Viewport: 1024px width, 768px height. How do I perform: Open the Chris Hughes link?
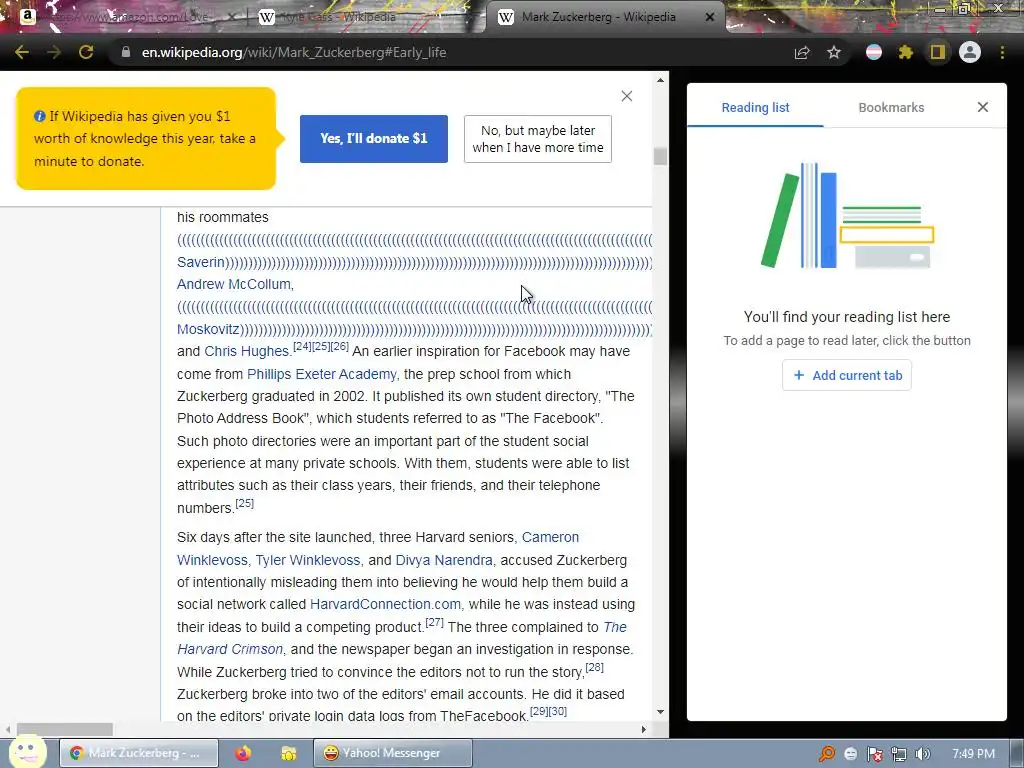246,351
